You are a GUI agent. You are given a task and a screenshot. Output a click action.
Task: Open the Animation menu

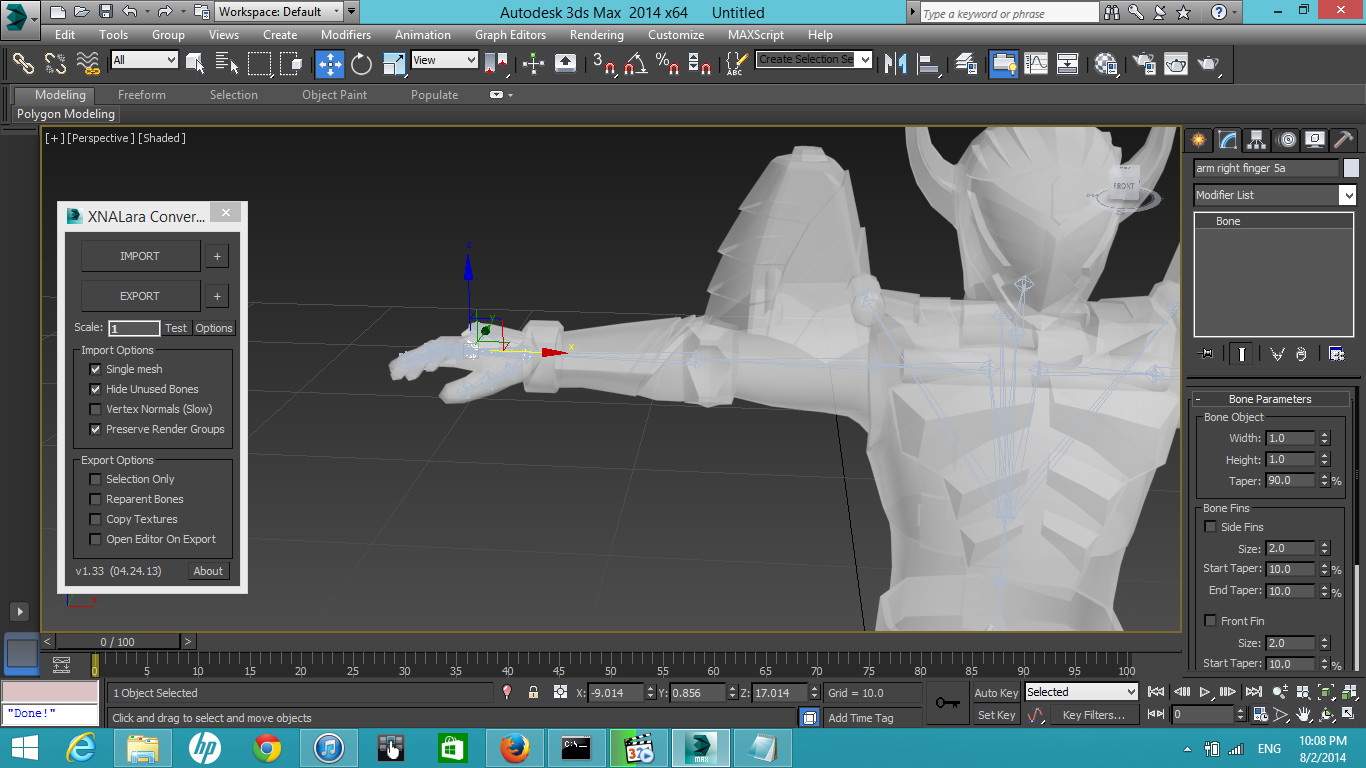coord(422,34)
